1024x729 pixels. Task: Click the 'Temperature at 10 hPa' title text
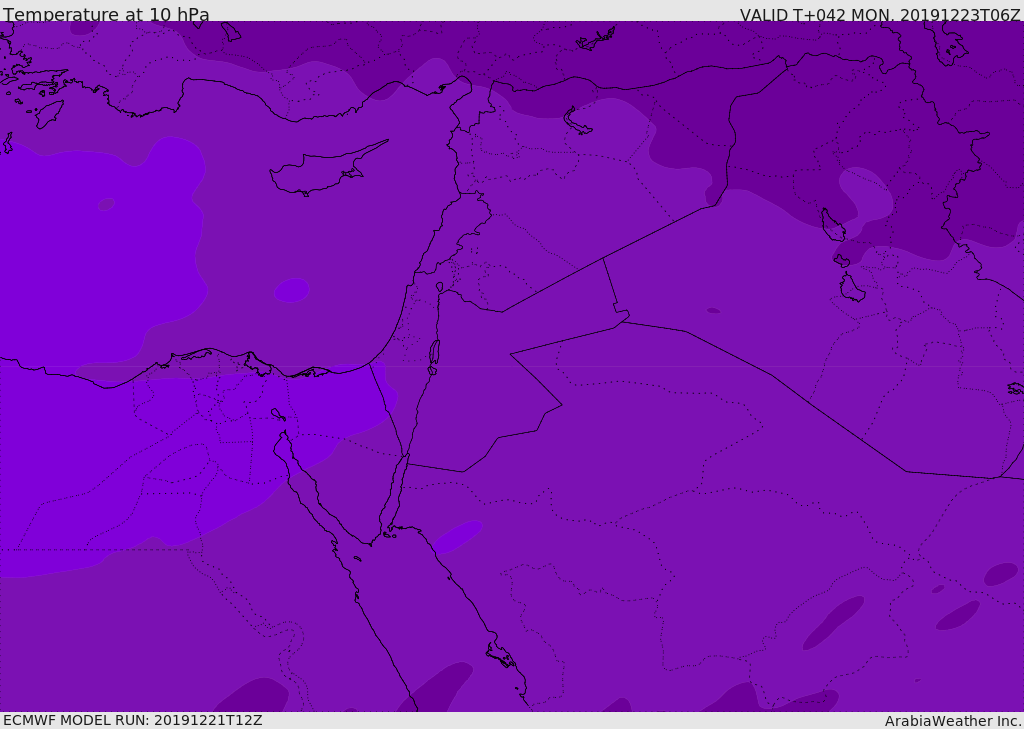pos(106,14)
